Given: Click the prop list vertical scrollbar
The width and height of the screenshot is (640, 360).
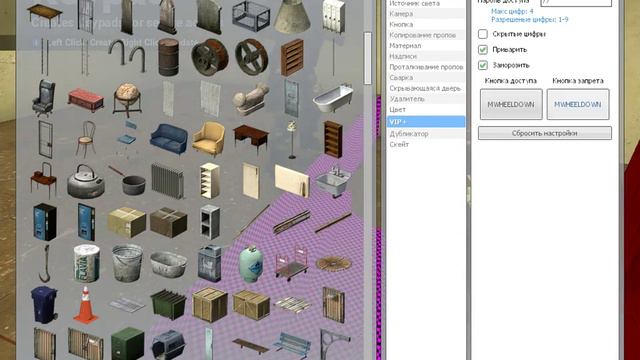Looking at the screenshot, I should [x=367, y=58].
